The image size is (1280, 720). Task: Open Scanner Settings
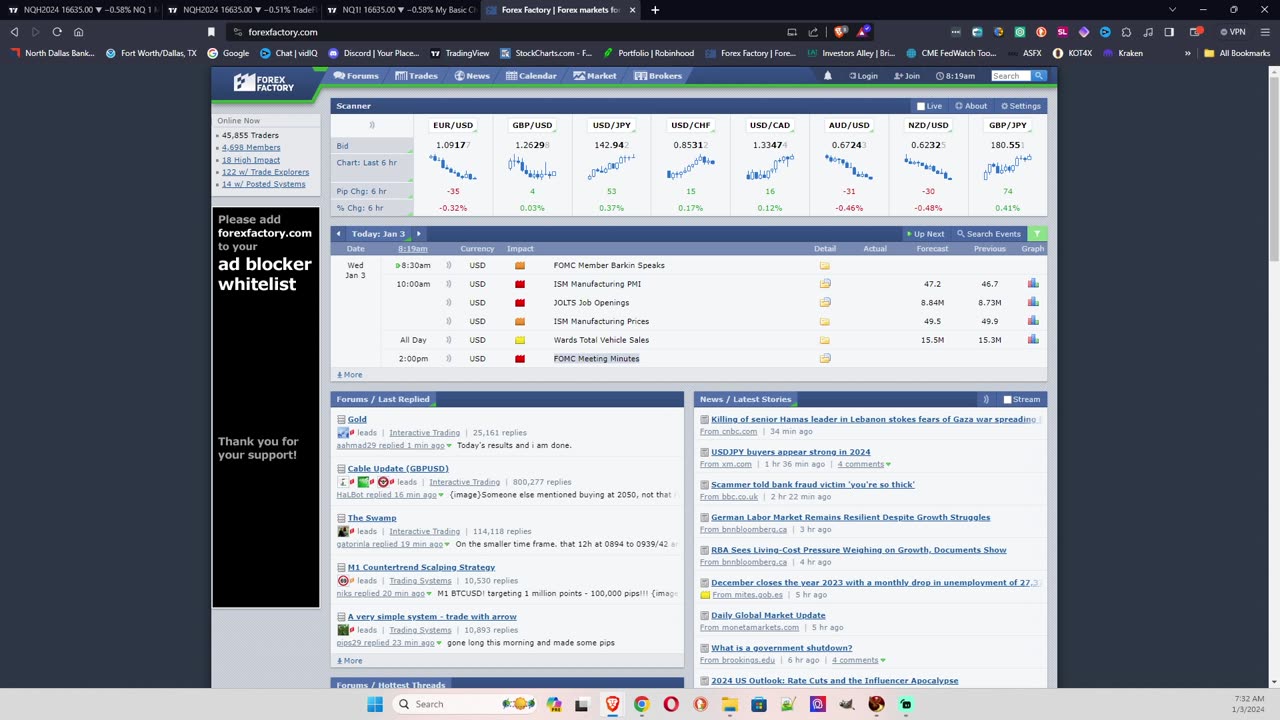[1021, 106]
